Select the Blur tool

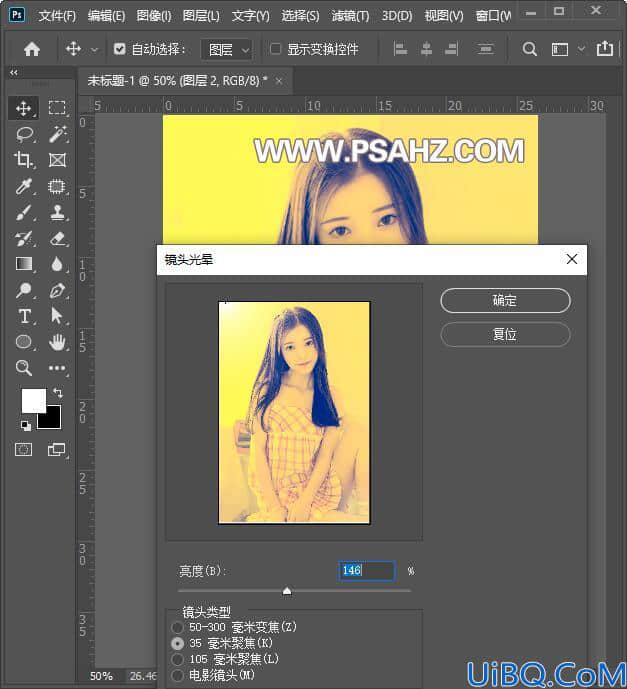pos(57,264)
